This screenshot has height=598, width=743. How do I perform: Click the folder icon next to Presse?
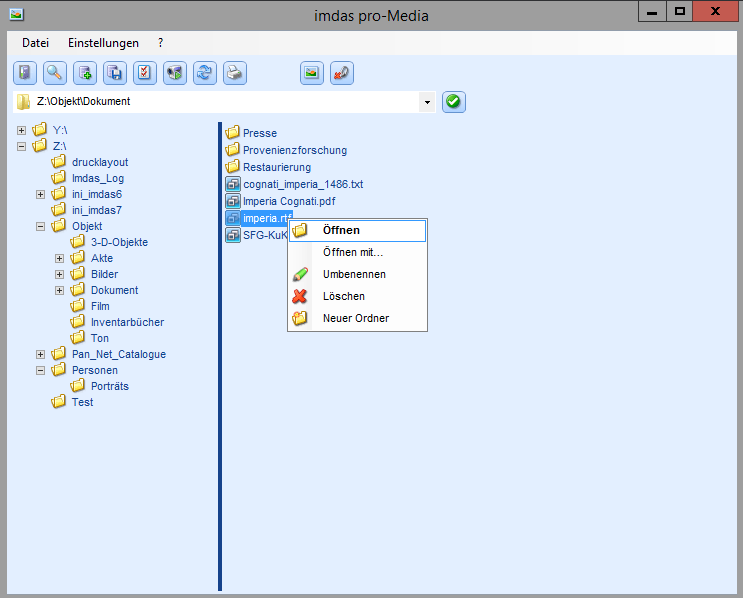[232, 132]
